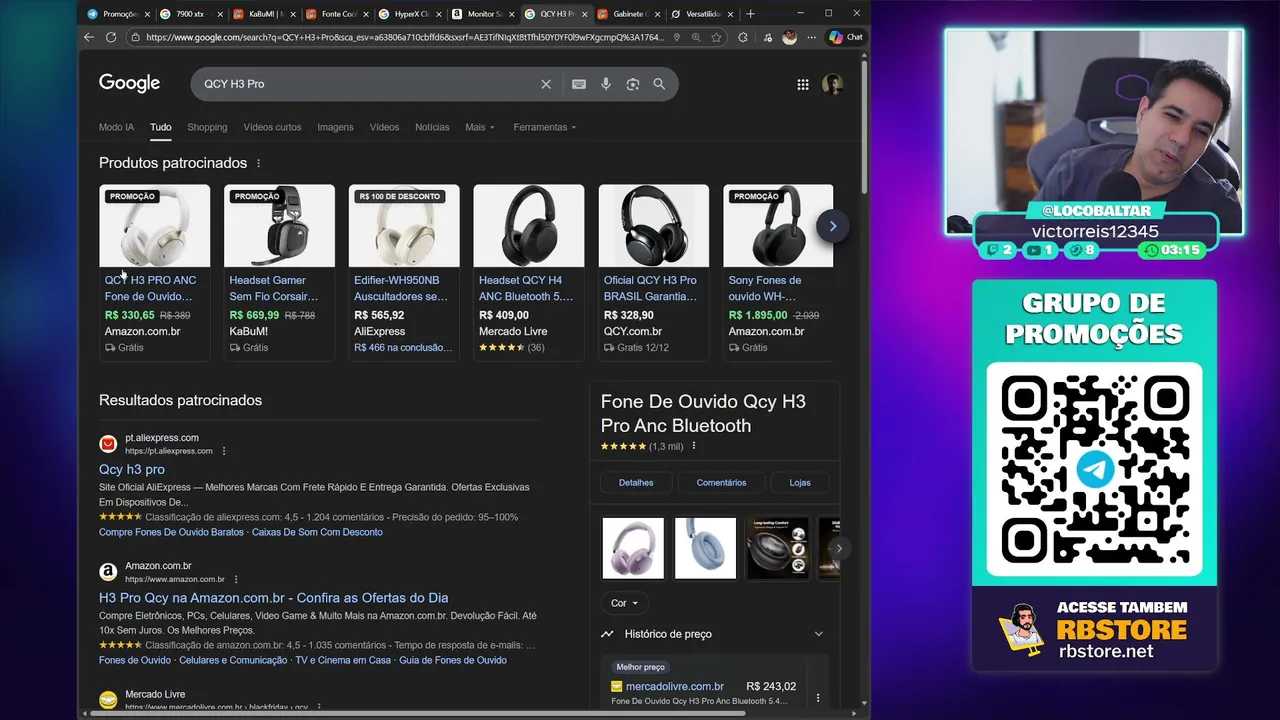This screenshot has height=720, width=1280.
Task: Open Oficial QCY H3 Pro BRASIL listing
Action: click(x=653, y=271)
